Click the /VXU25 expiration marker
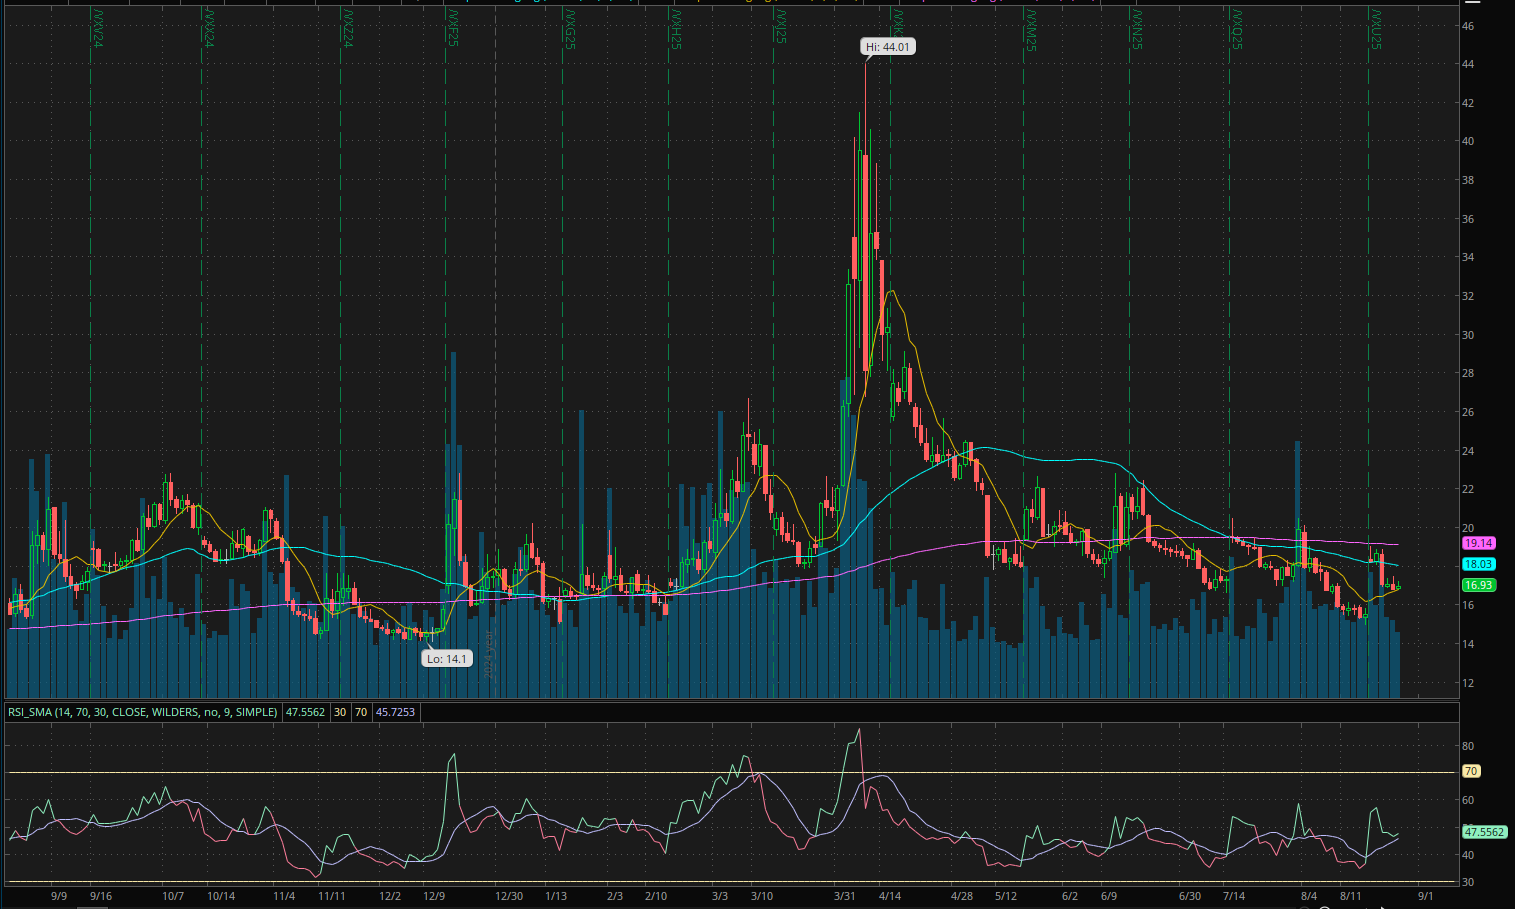The image size is (1515, 909). (1376, 28)
